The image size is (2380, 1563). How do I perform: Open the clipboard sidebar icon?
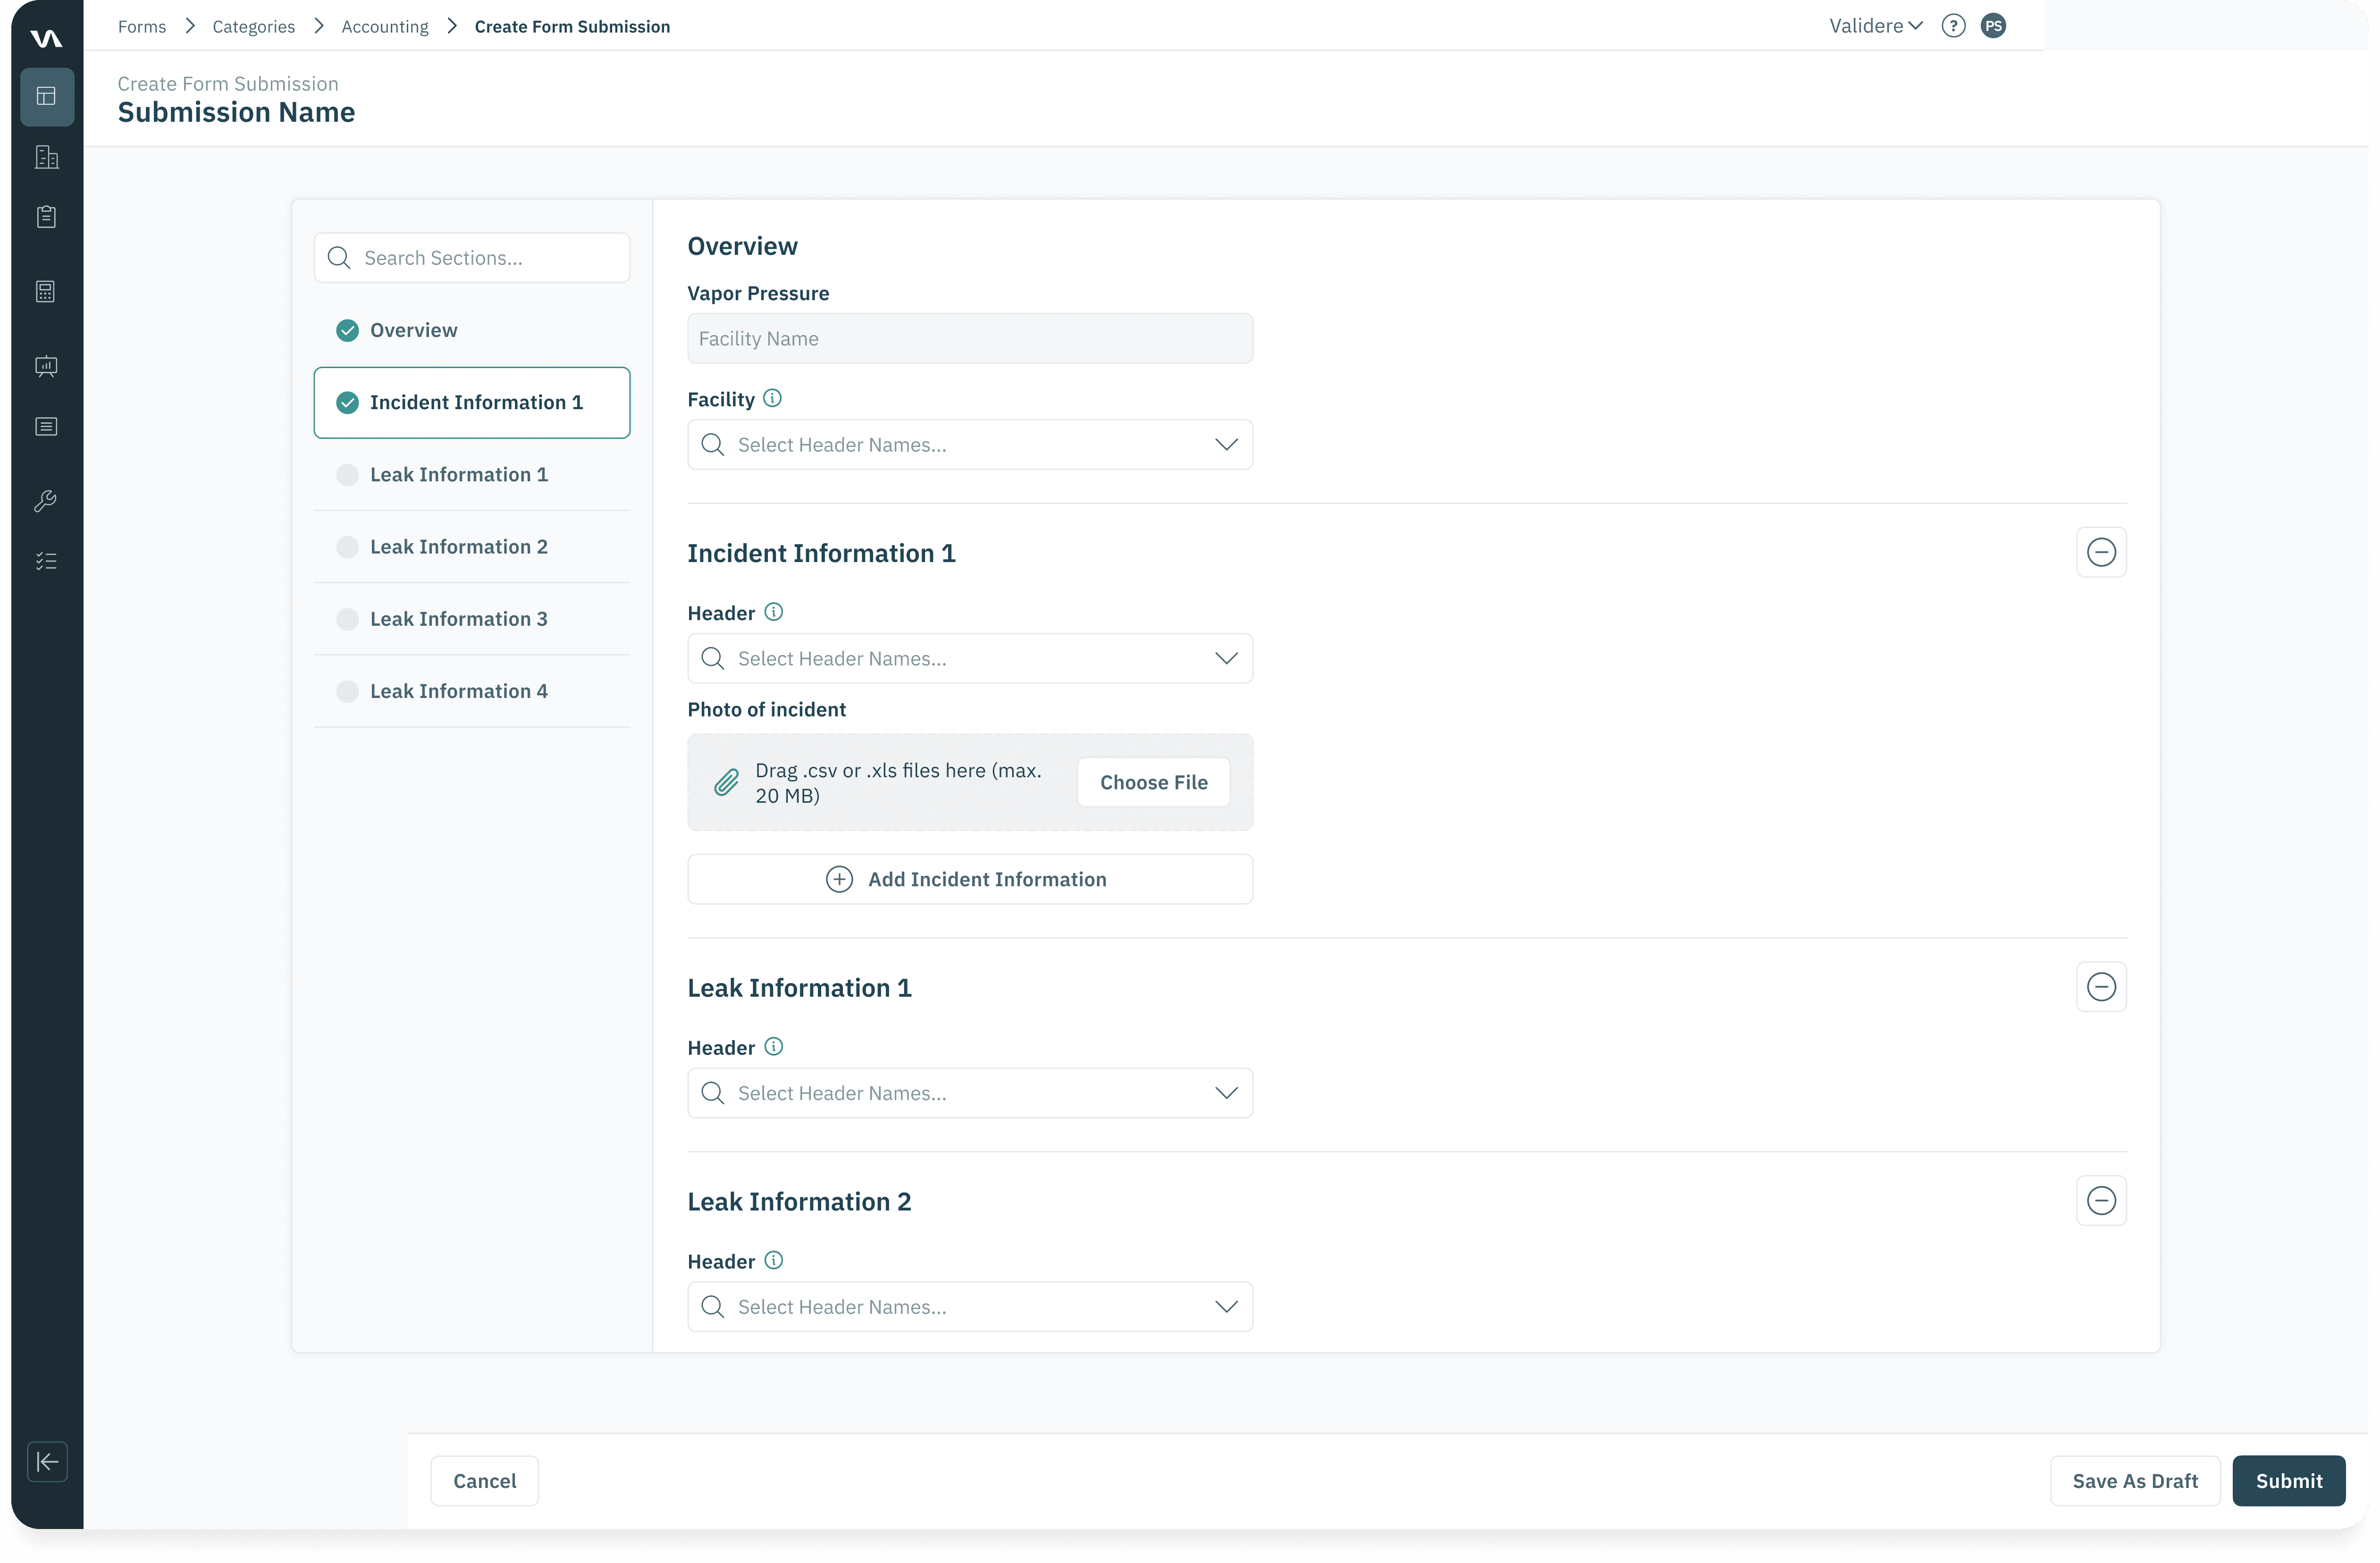pyautogui.click(x=46, y=217)
